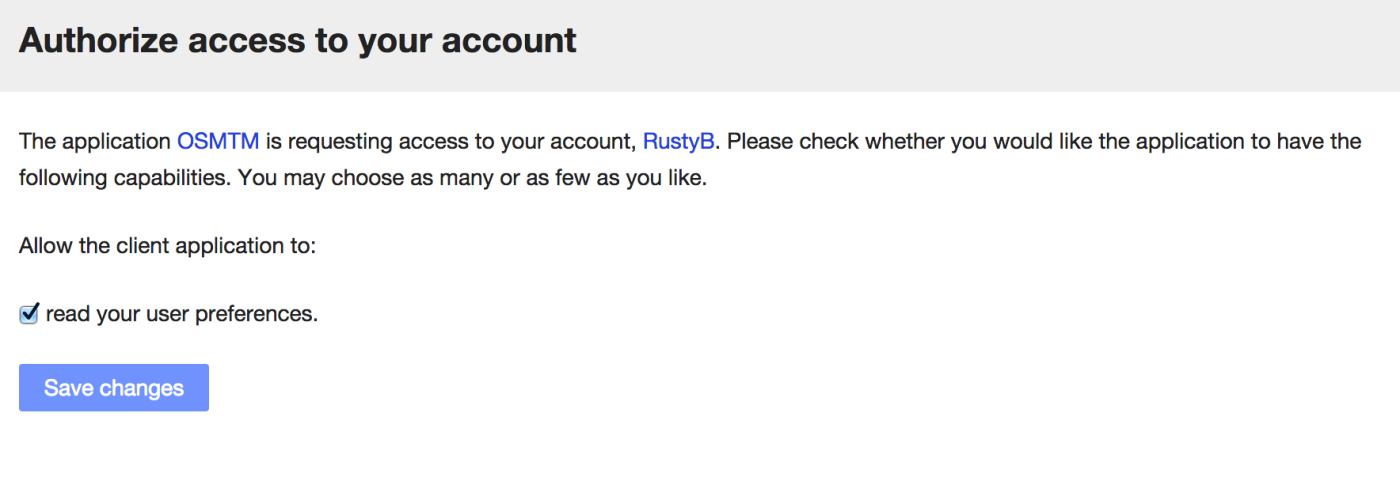The width and height of the screenshot is (1400, 481).
Task: Click the 'Allow the client application to:' text
Action: coord(167,245)
